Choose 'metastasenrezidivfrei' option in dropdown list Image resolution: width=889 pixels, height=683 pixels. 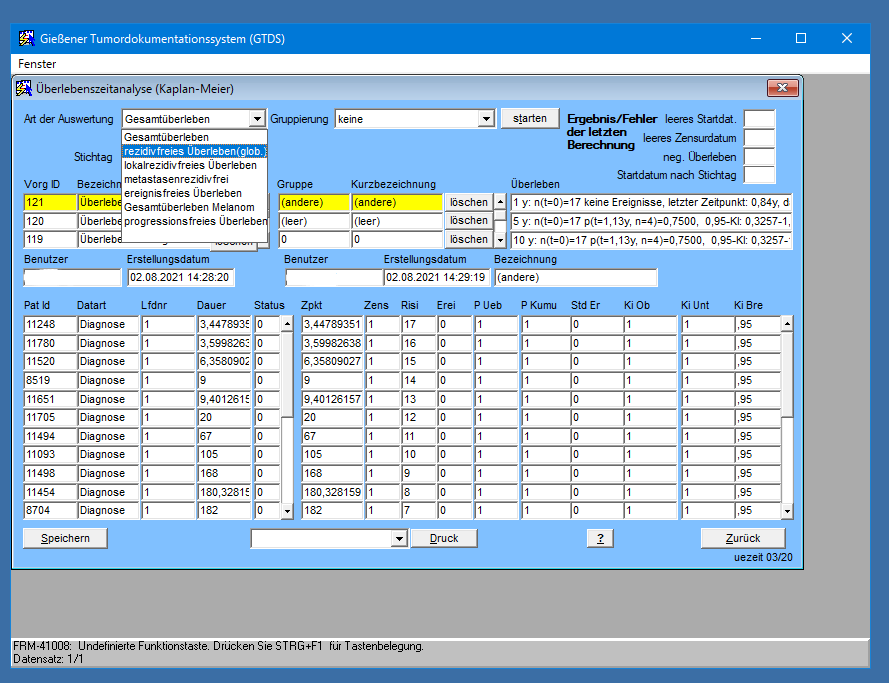pos(175,179)
